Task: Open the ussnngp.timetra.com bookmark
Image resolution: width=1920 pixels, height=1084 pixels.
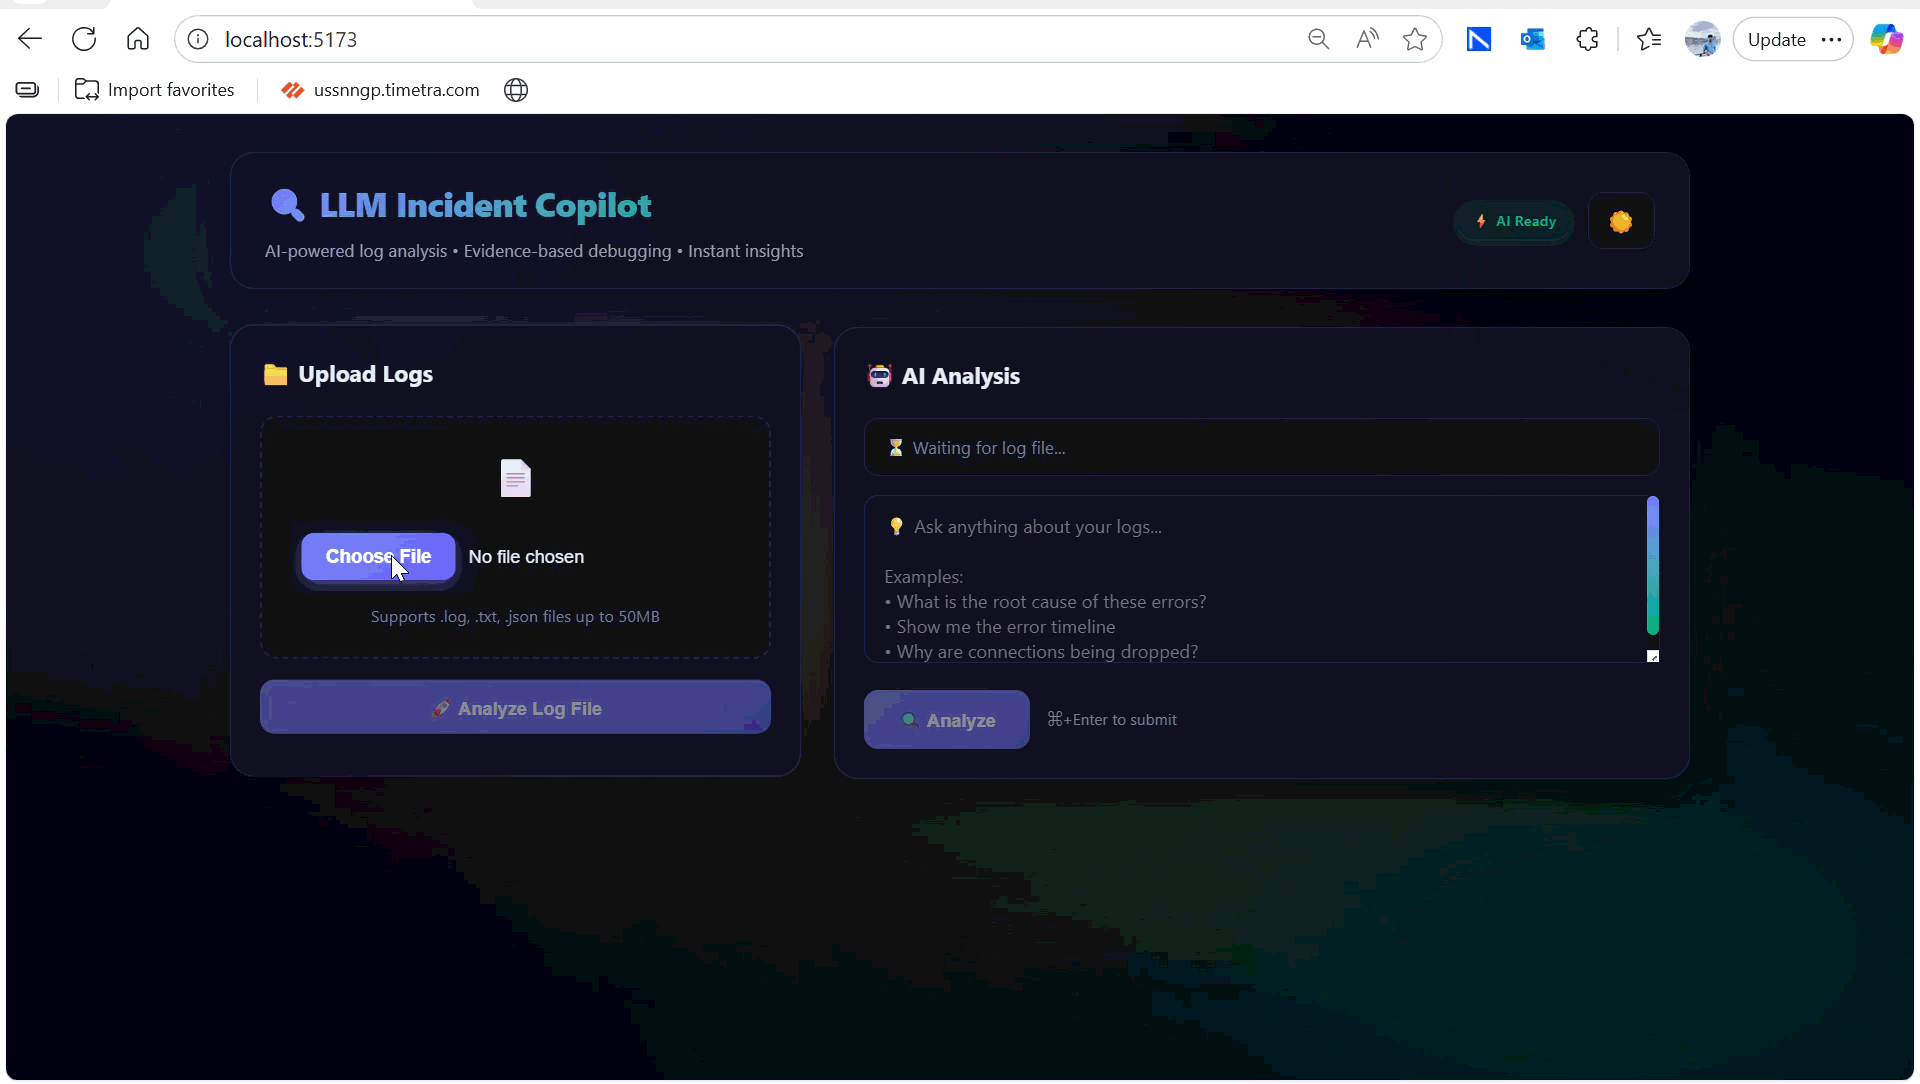Action: click(380, 89)
